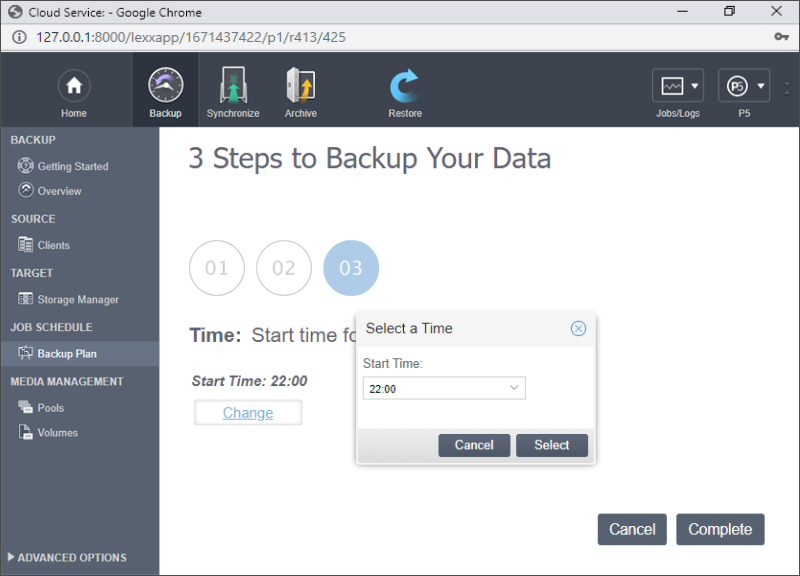Screen dimensions: 800x576
Task: Click the Volumes sidebar icon
Action: click(26, 432)
